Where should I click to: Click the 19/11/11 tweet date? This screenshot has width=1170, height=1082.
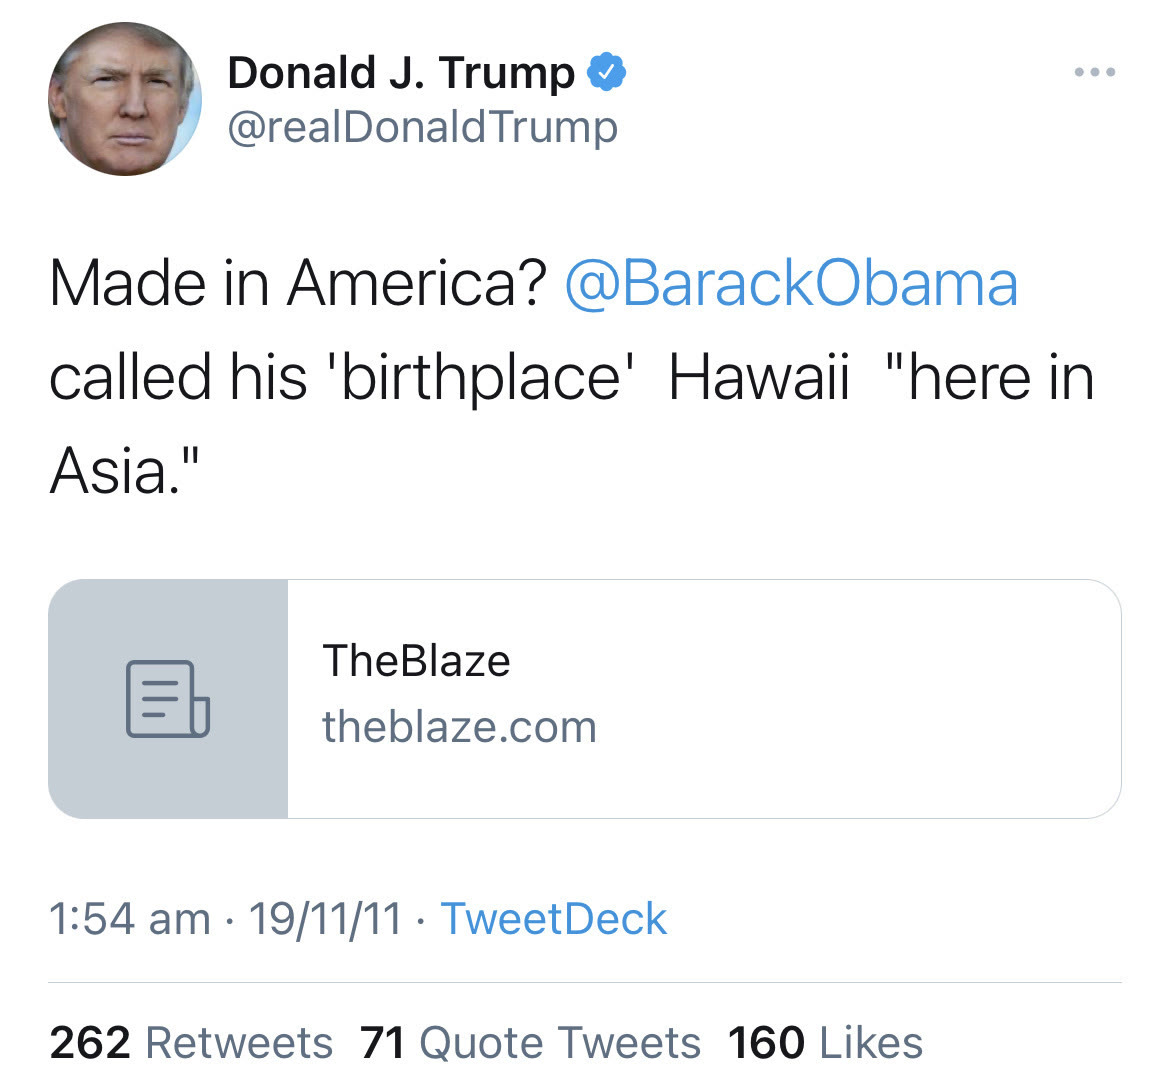pos(325,919)
